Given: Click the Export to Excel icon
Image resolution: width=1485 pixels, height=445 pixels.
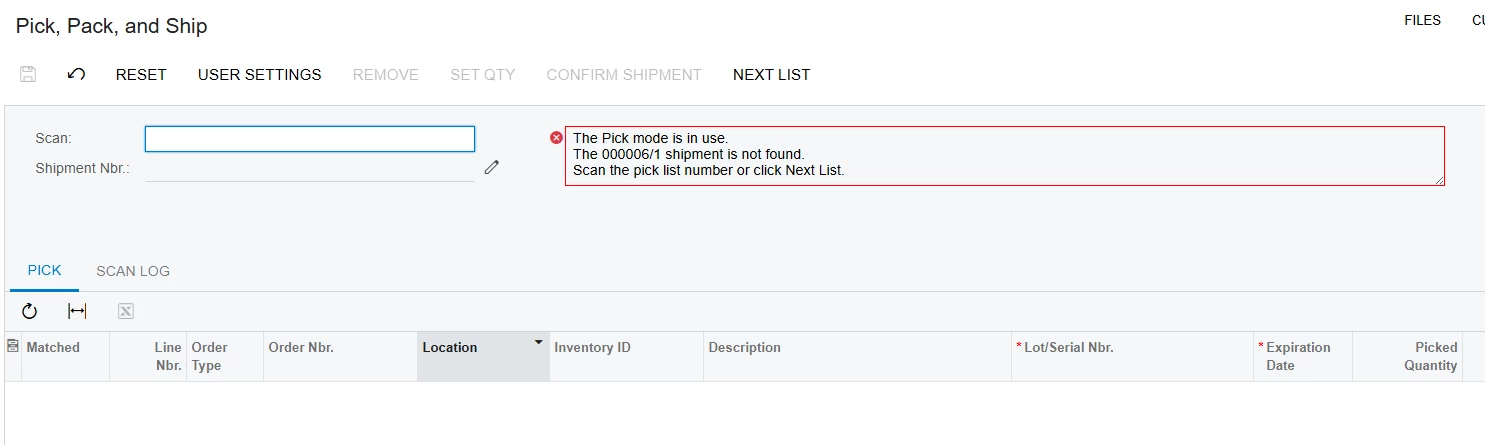Looking at the screenshot, I should [x=126, y=311].
